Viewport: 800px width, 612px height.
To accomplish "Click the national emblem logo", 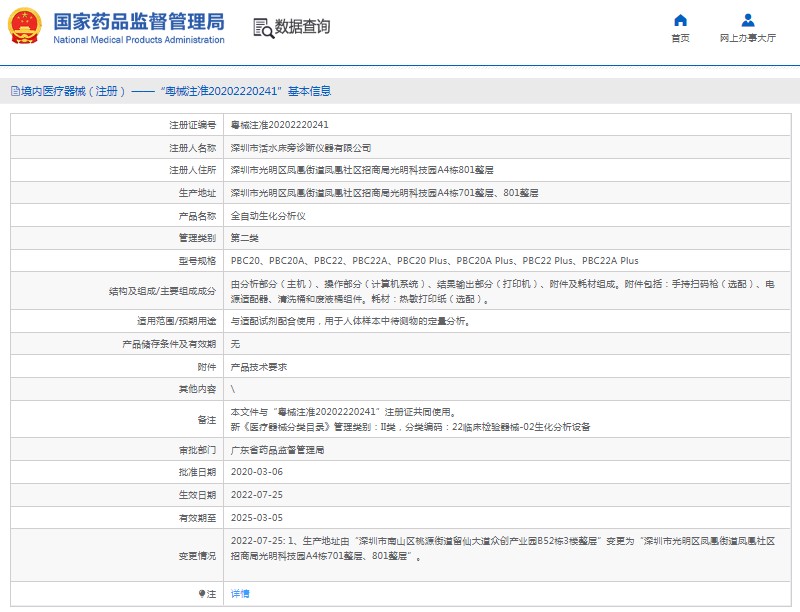I will tap(25, 26).
